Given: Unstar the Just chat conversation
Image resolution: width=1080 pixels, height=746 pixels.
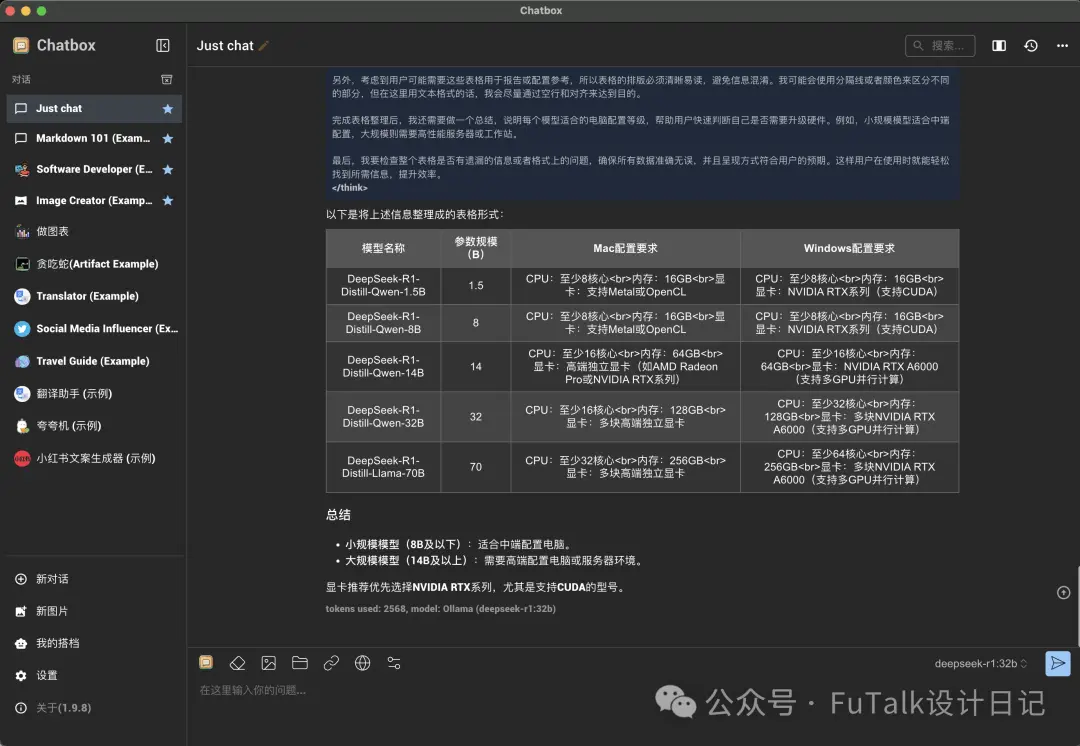Looking at the screenshot, I should pos(167,109).
